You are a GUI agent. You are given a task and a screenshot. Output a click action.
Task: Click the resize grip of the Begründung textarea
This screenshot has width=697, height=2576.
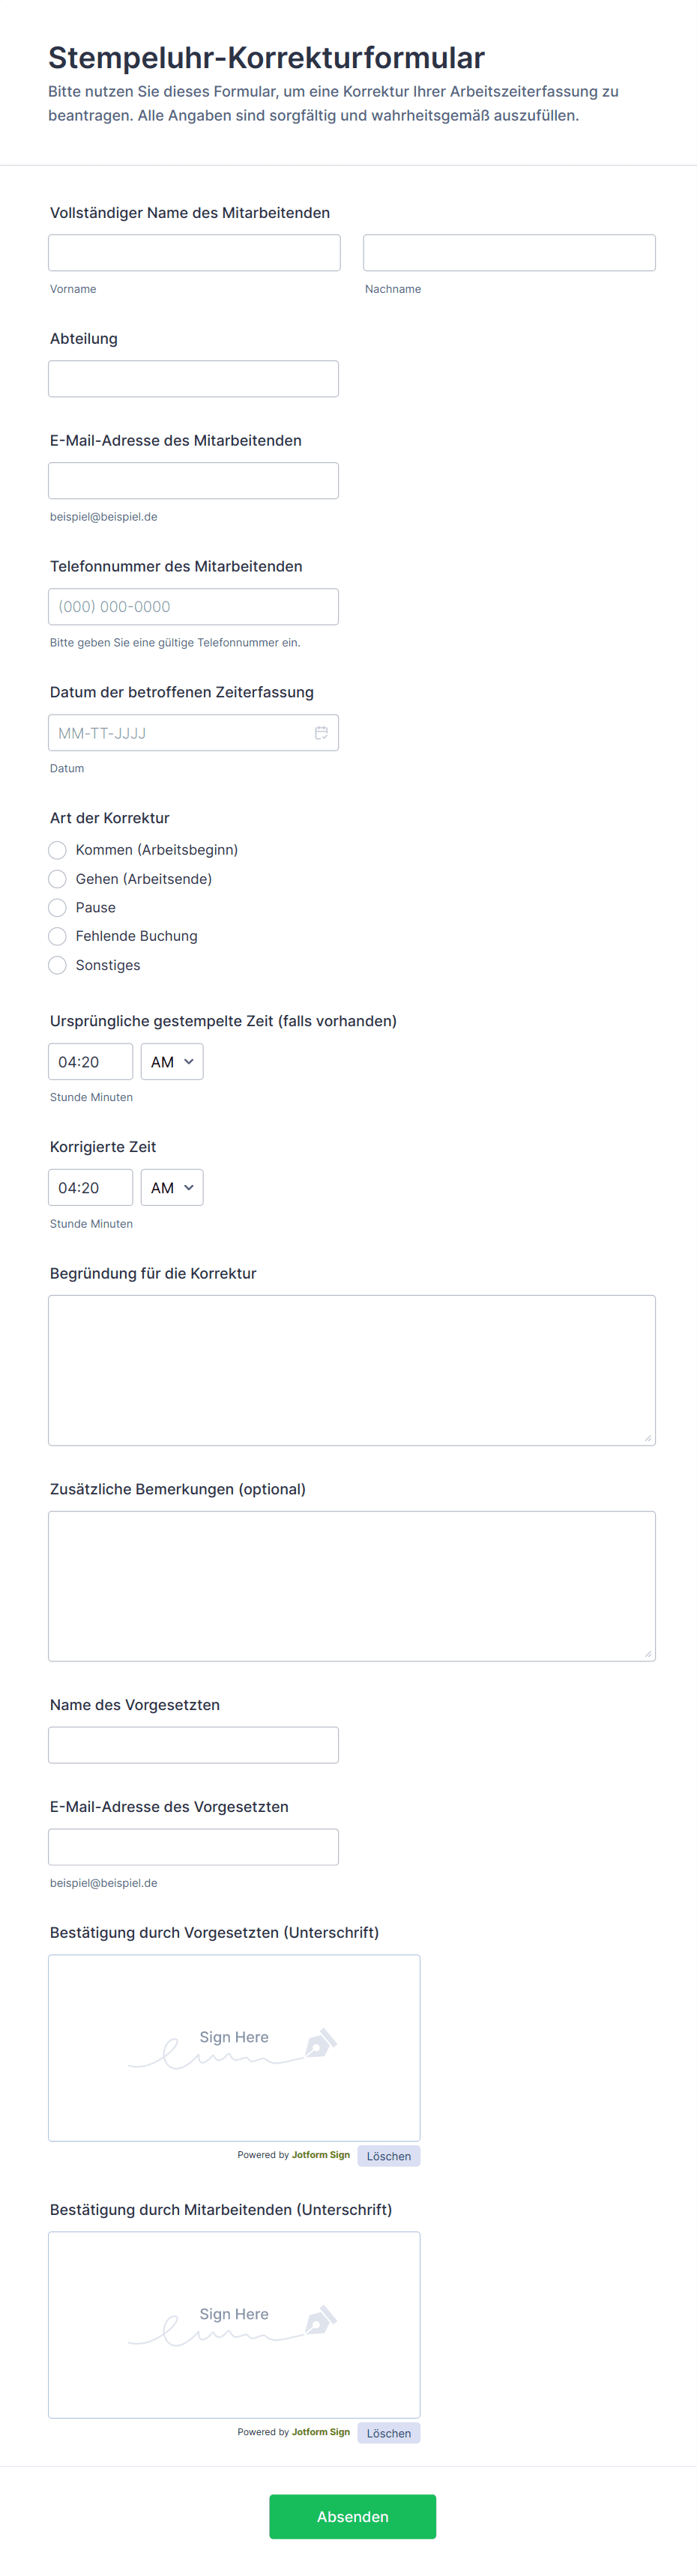tap(648, 1439)
